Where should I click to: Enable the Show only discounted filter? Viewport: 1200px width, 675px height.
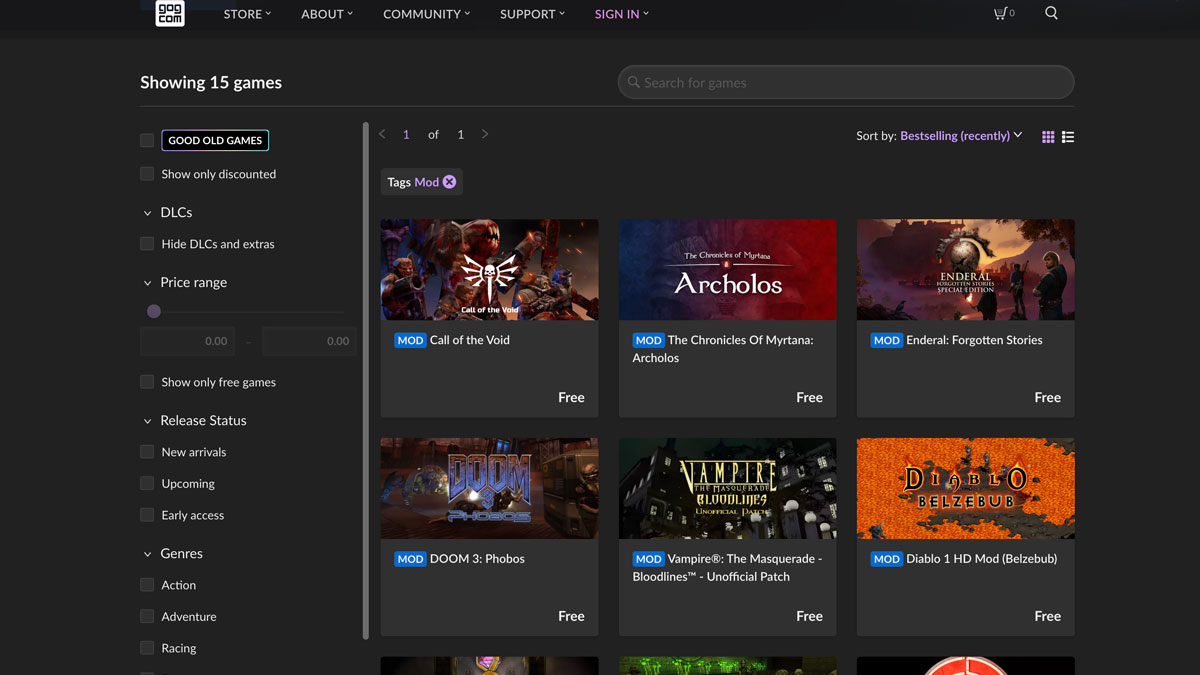tap(146, 174)
